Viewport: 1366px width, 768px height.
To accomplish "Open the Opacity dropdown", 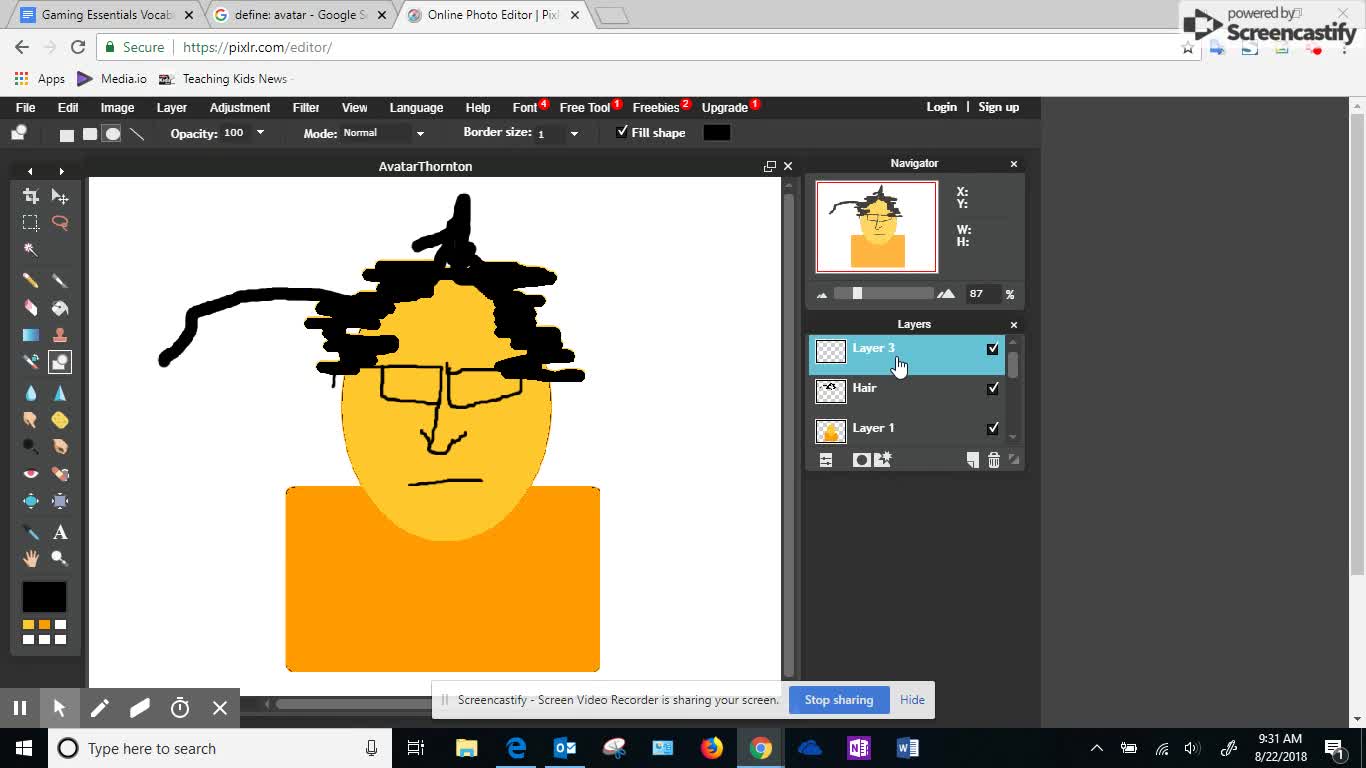I will tap(260, 133).
